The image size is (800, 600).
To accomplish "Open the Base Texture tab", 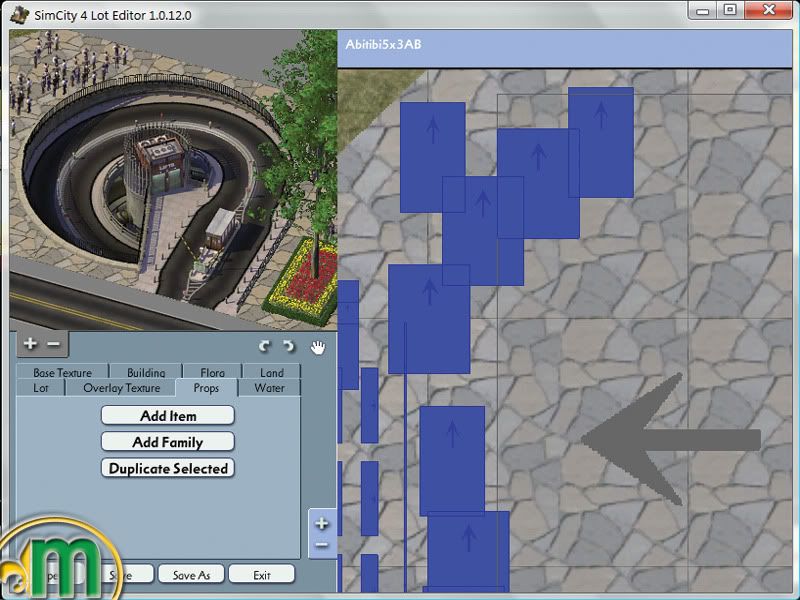I will click(62, 372).
